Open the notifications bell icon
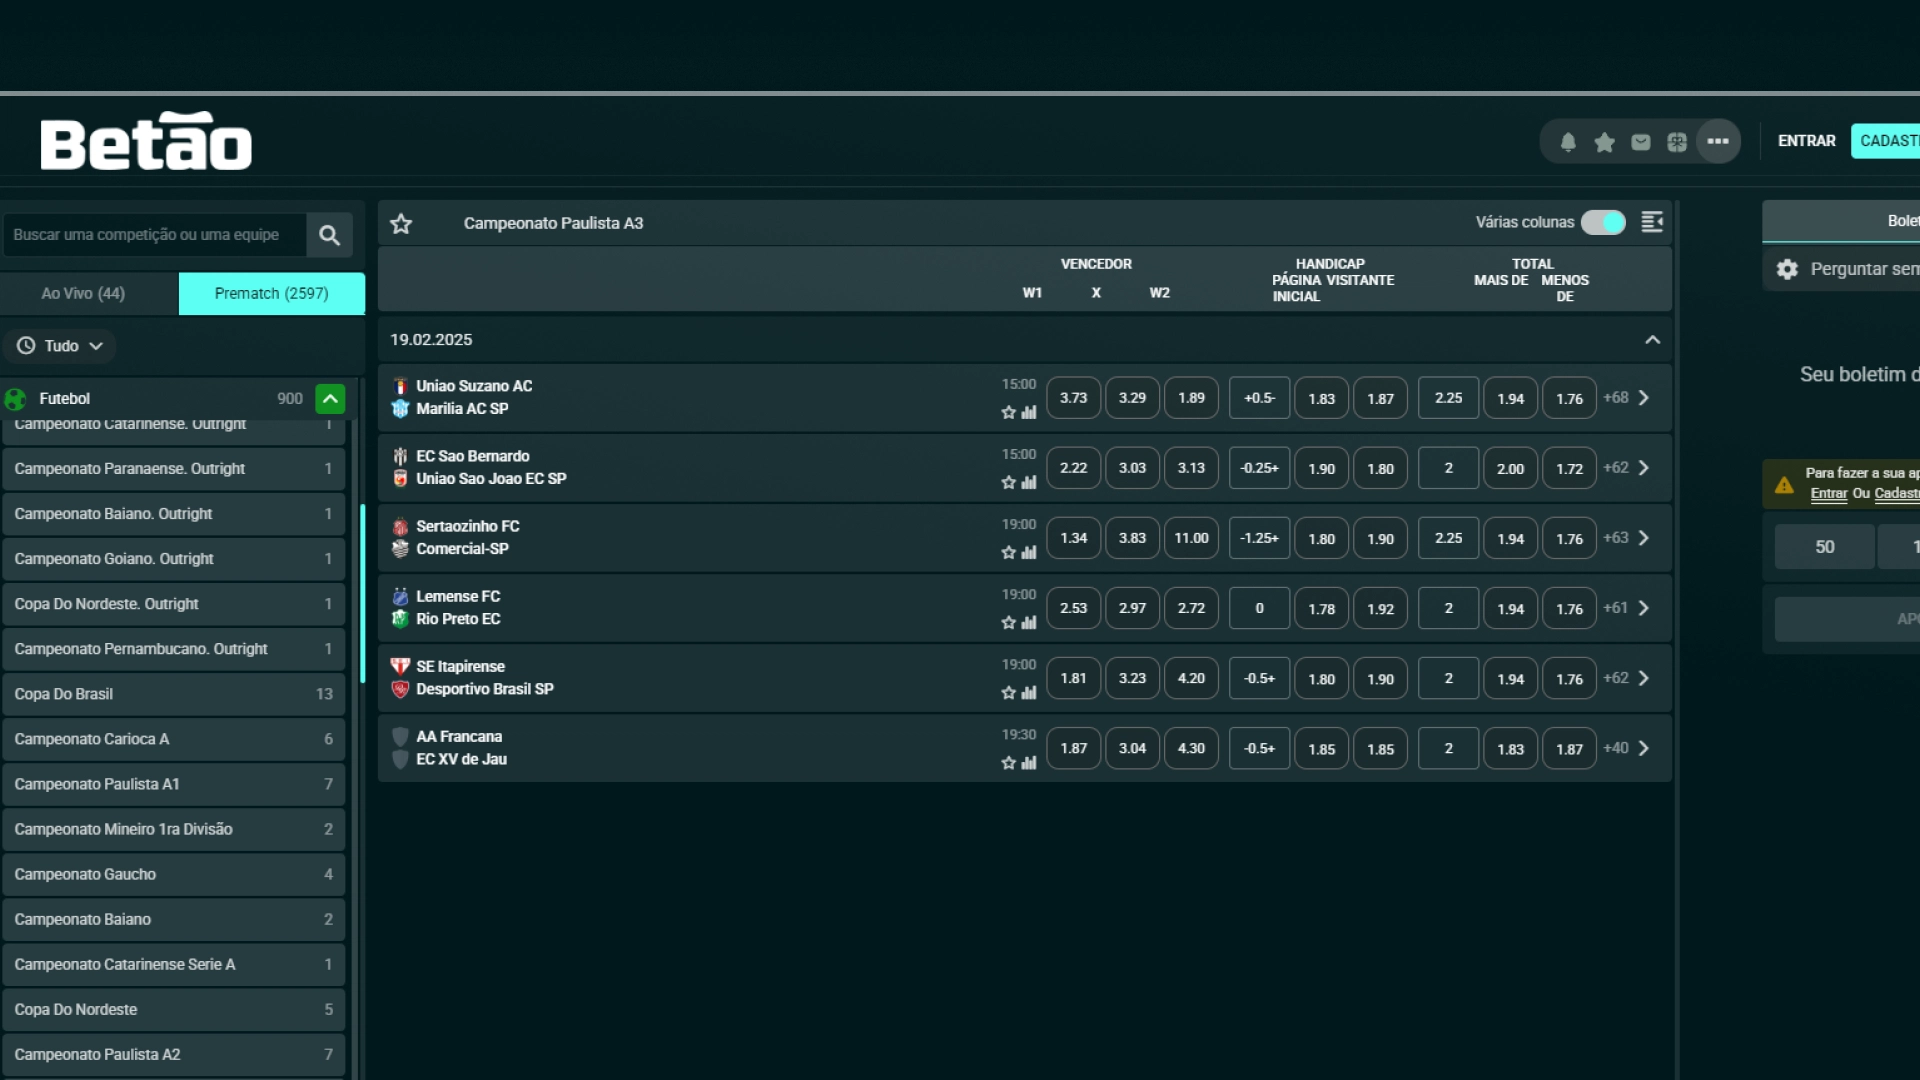The height and width of the screenshot is (1080, 1920). point(1568,142)
